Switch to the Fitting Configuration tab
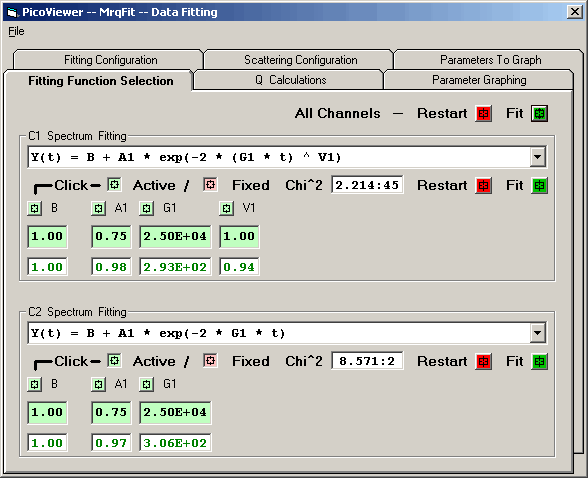The width and height of the screenshot is (588, 478). [x=108, y=60]
